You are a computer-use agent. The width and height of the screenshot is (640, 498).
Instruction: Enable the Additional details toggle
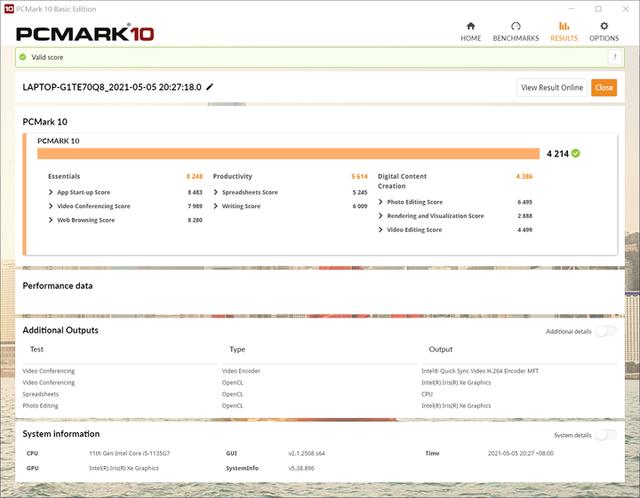pos(606,331)
